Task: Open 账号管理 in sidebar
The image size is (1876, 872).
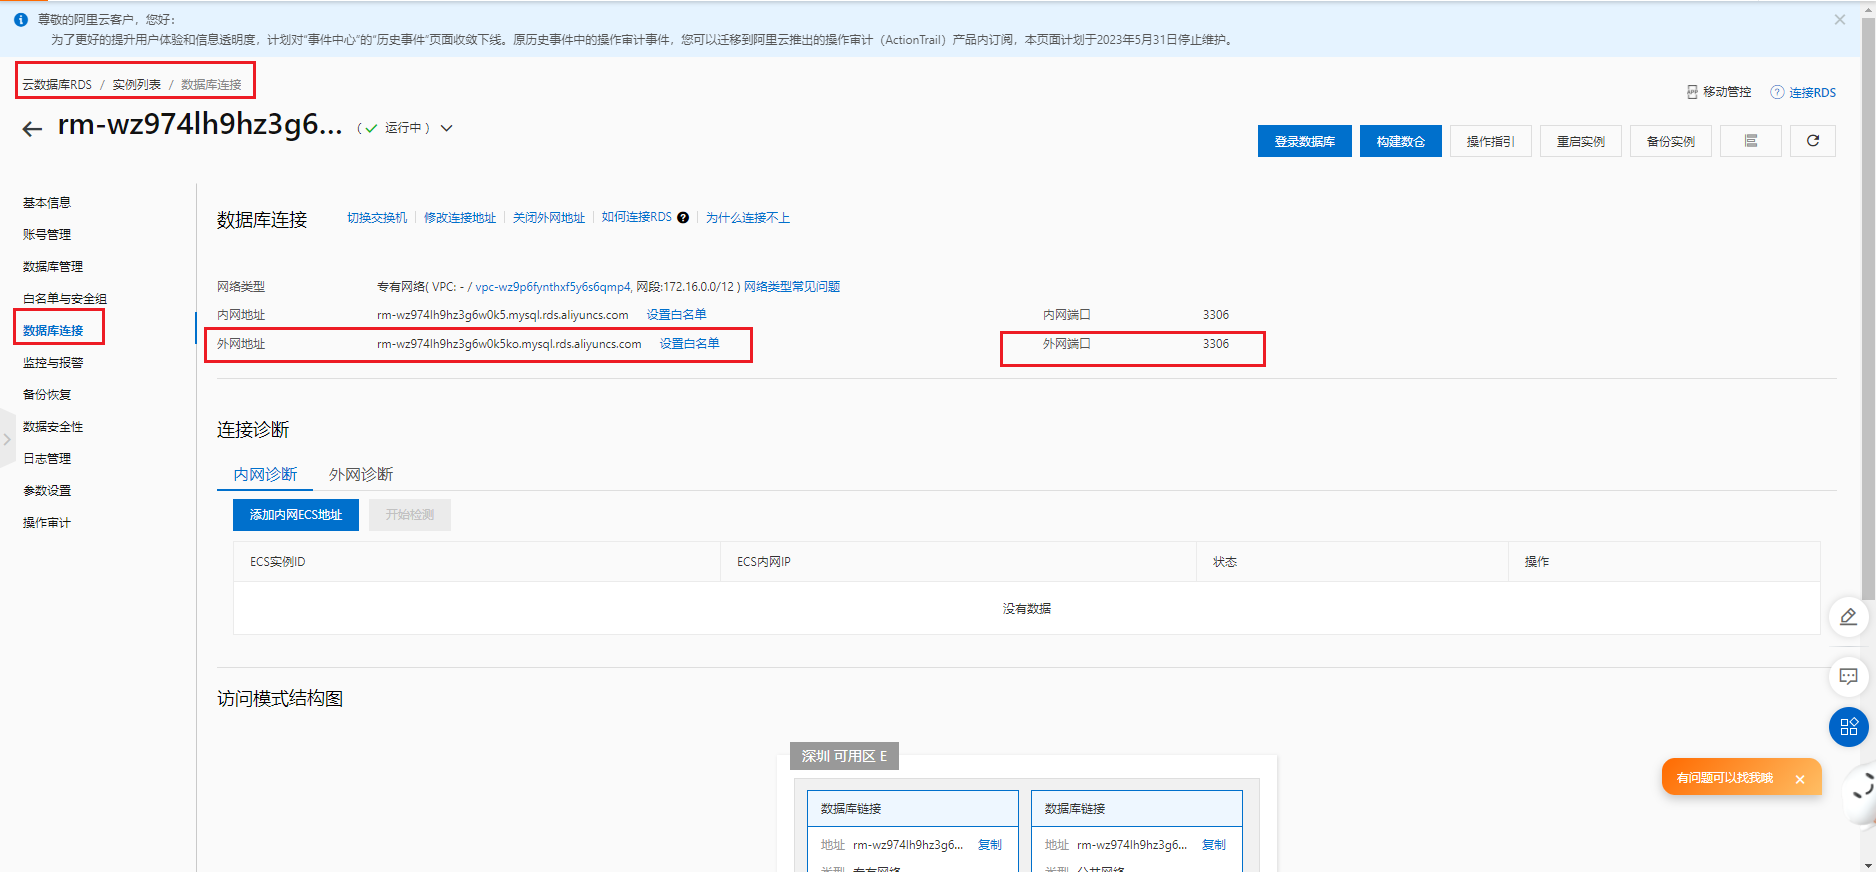Action: [47, 234]
